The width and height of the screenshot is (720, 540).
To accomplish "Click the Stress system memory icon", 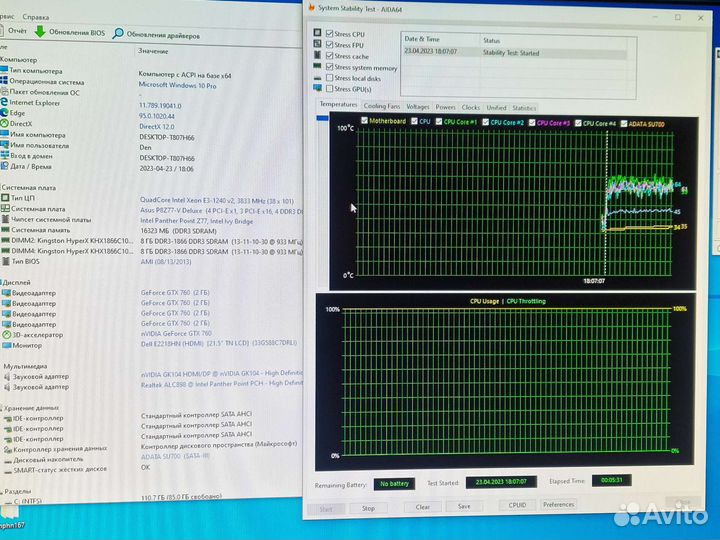I will point(317,66).
